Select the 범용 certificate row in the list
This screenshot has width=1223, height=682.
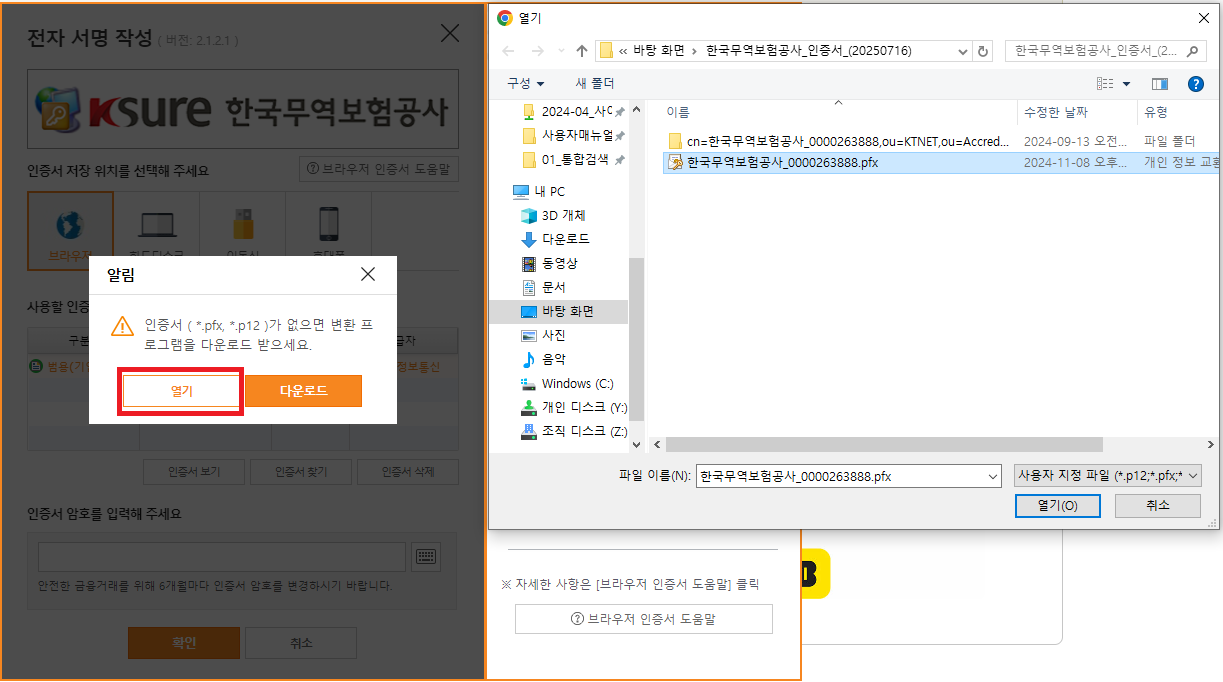pyautogui.click(x=243, y=367)
